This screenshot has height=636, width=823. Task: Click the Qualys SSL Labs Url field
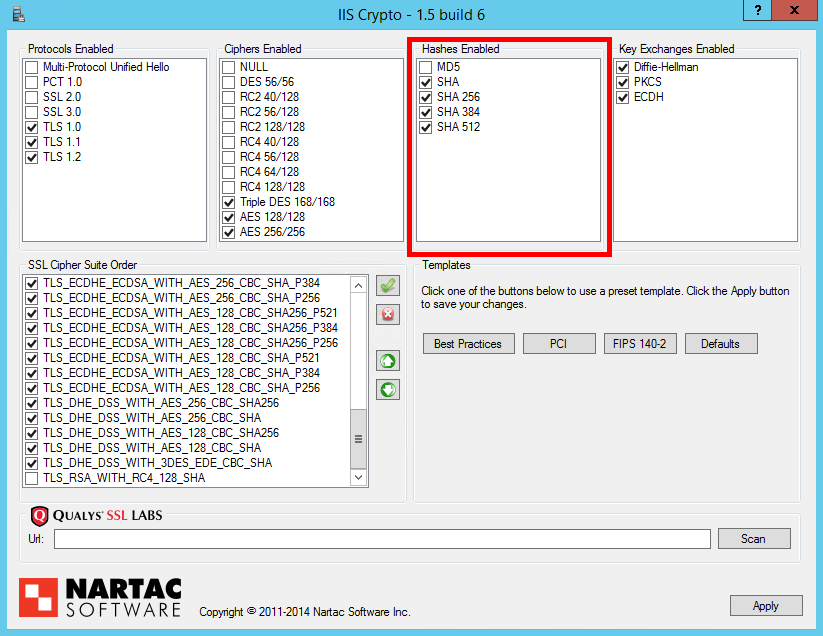(382, 539)
